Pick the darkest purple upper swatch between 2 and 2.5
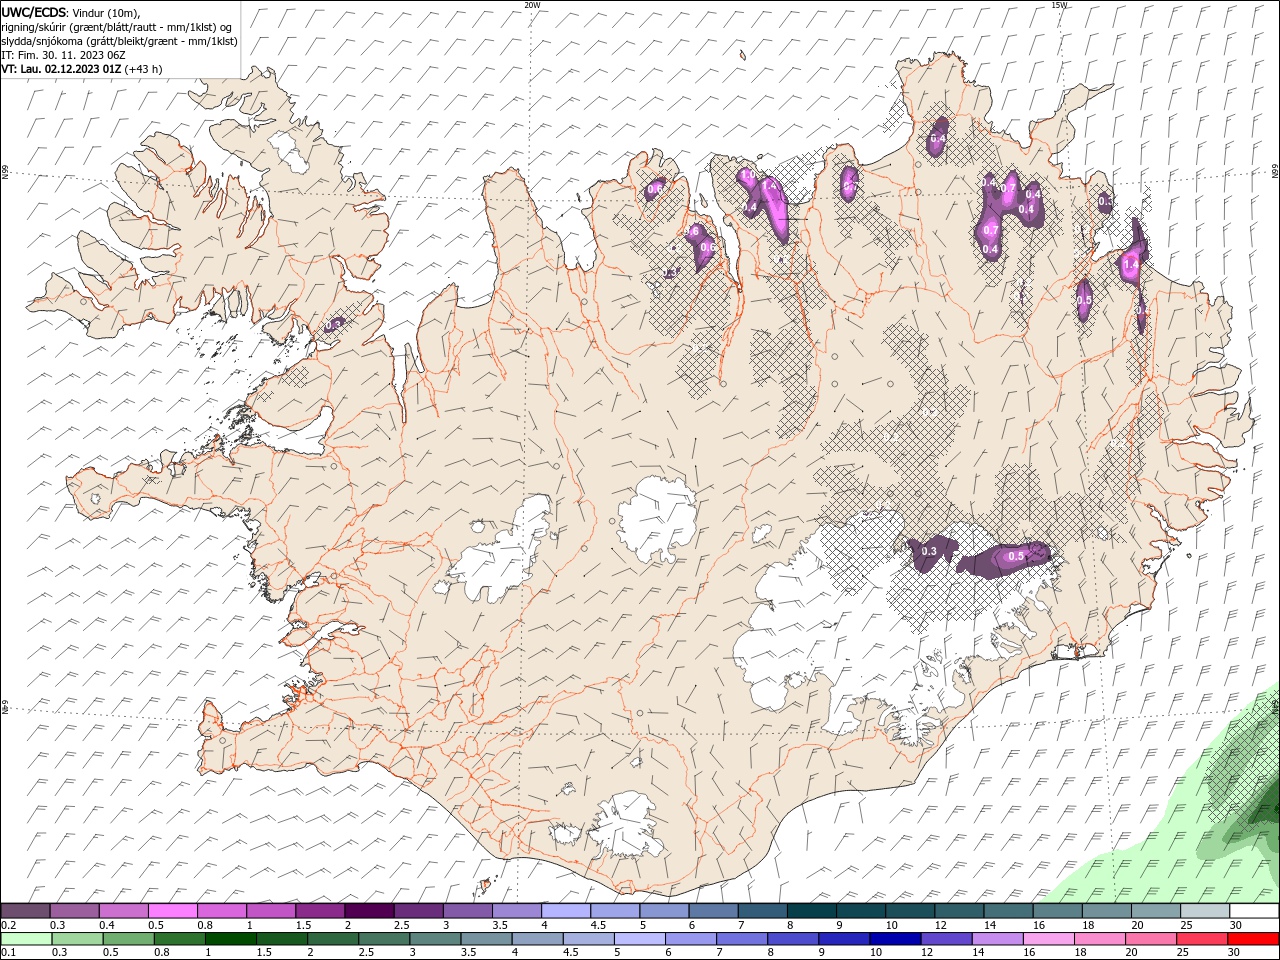1280x960 pixels. pyautogui.click(x=369, y=911)
